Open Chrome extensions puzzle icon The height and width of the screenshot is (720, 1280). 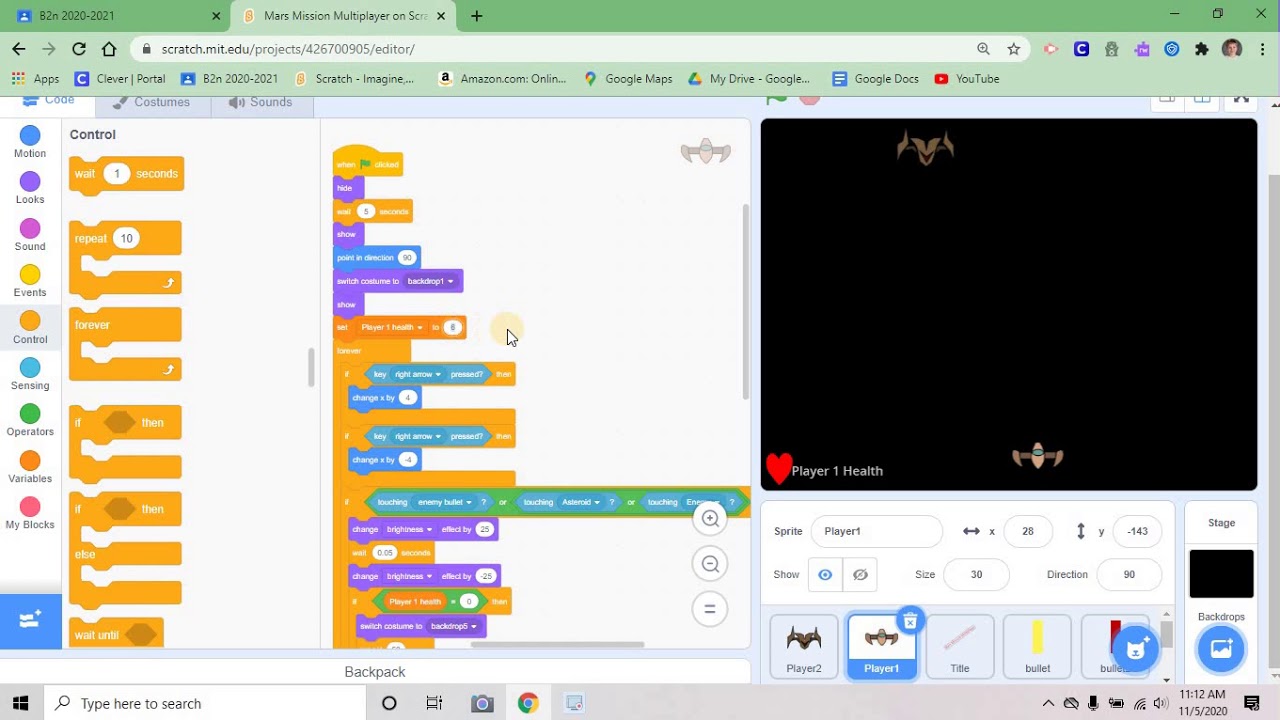[1202, 48]
